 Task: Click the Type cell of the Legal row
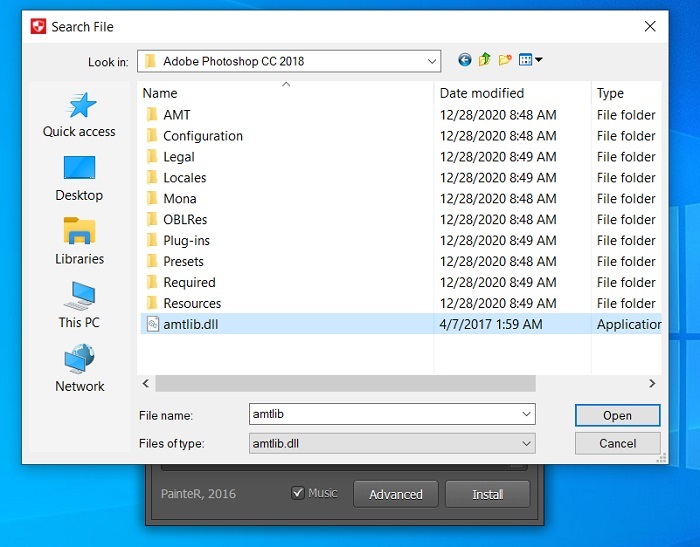pos(626,157)
